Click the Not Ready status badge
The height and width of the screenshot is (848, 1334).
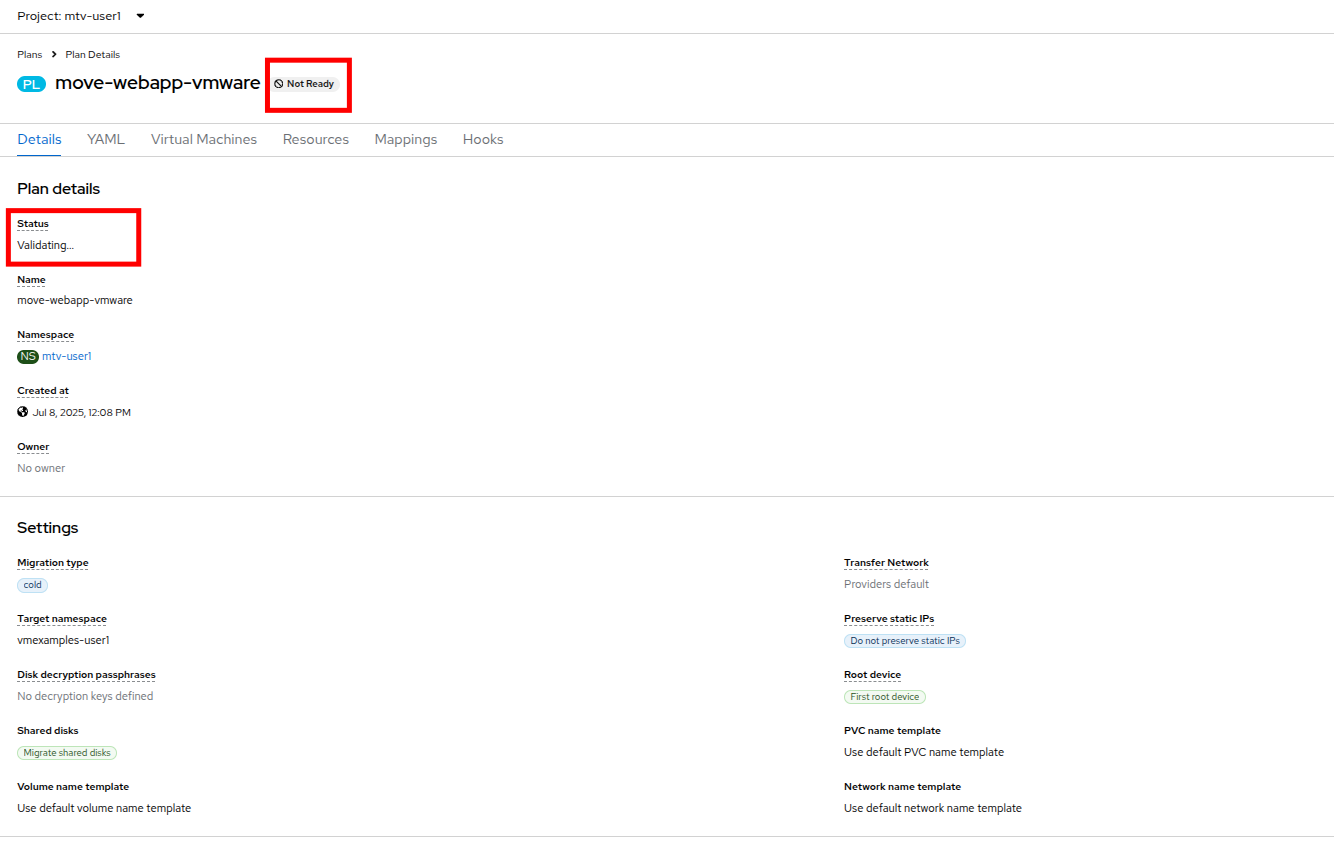[x=305, y=84]
